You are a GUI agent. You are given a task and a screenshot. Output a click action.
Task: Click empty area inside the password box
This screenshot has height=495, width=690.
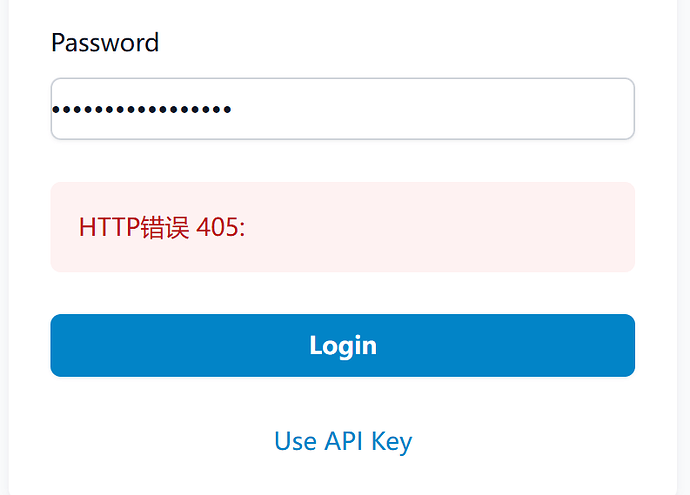tap(431, 109)
